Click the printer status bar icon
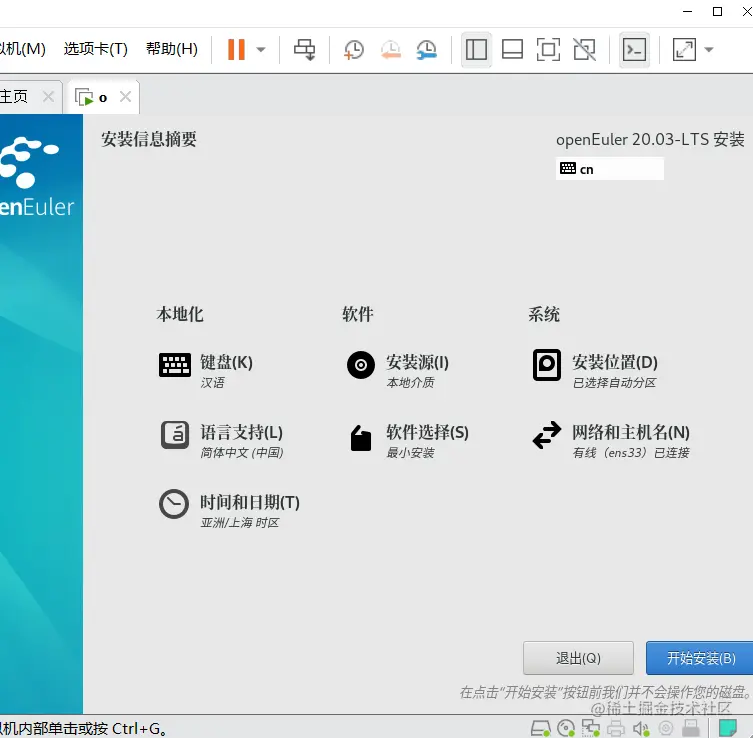Screen dimensions: 753x738 (x=616, y=728)
